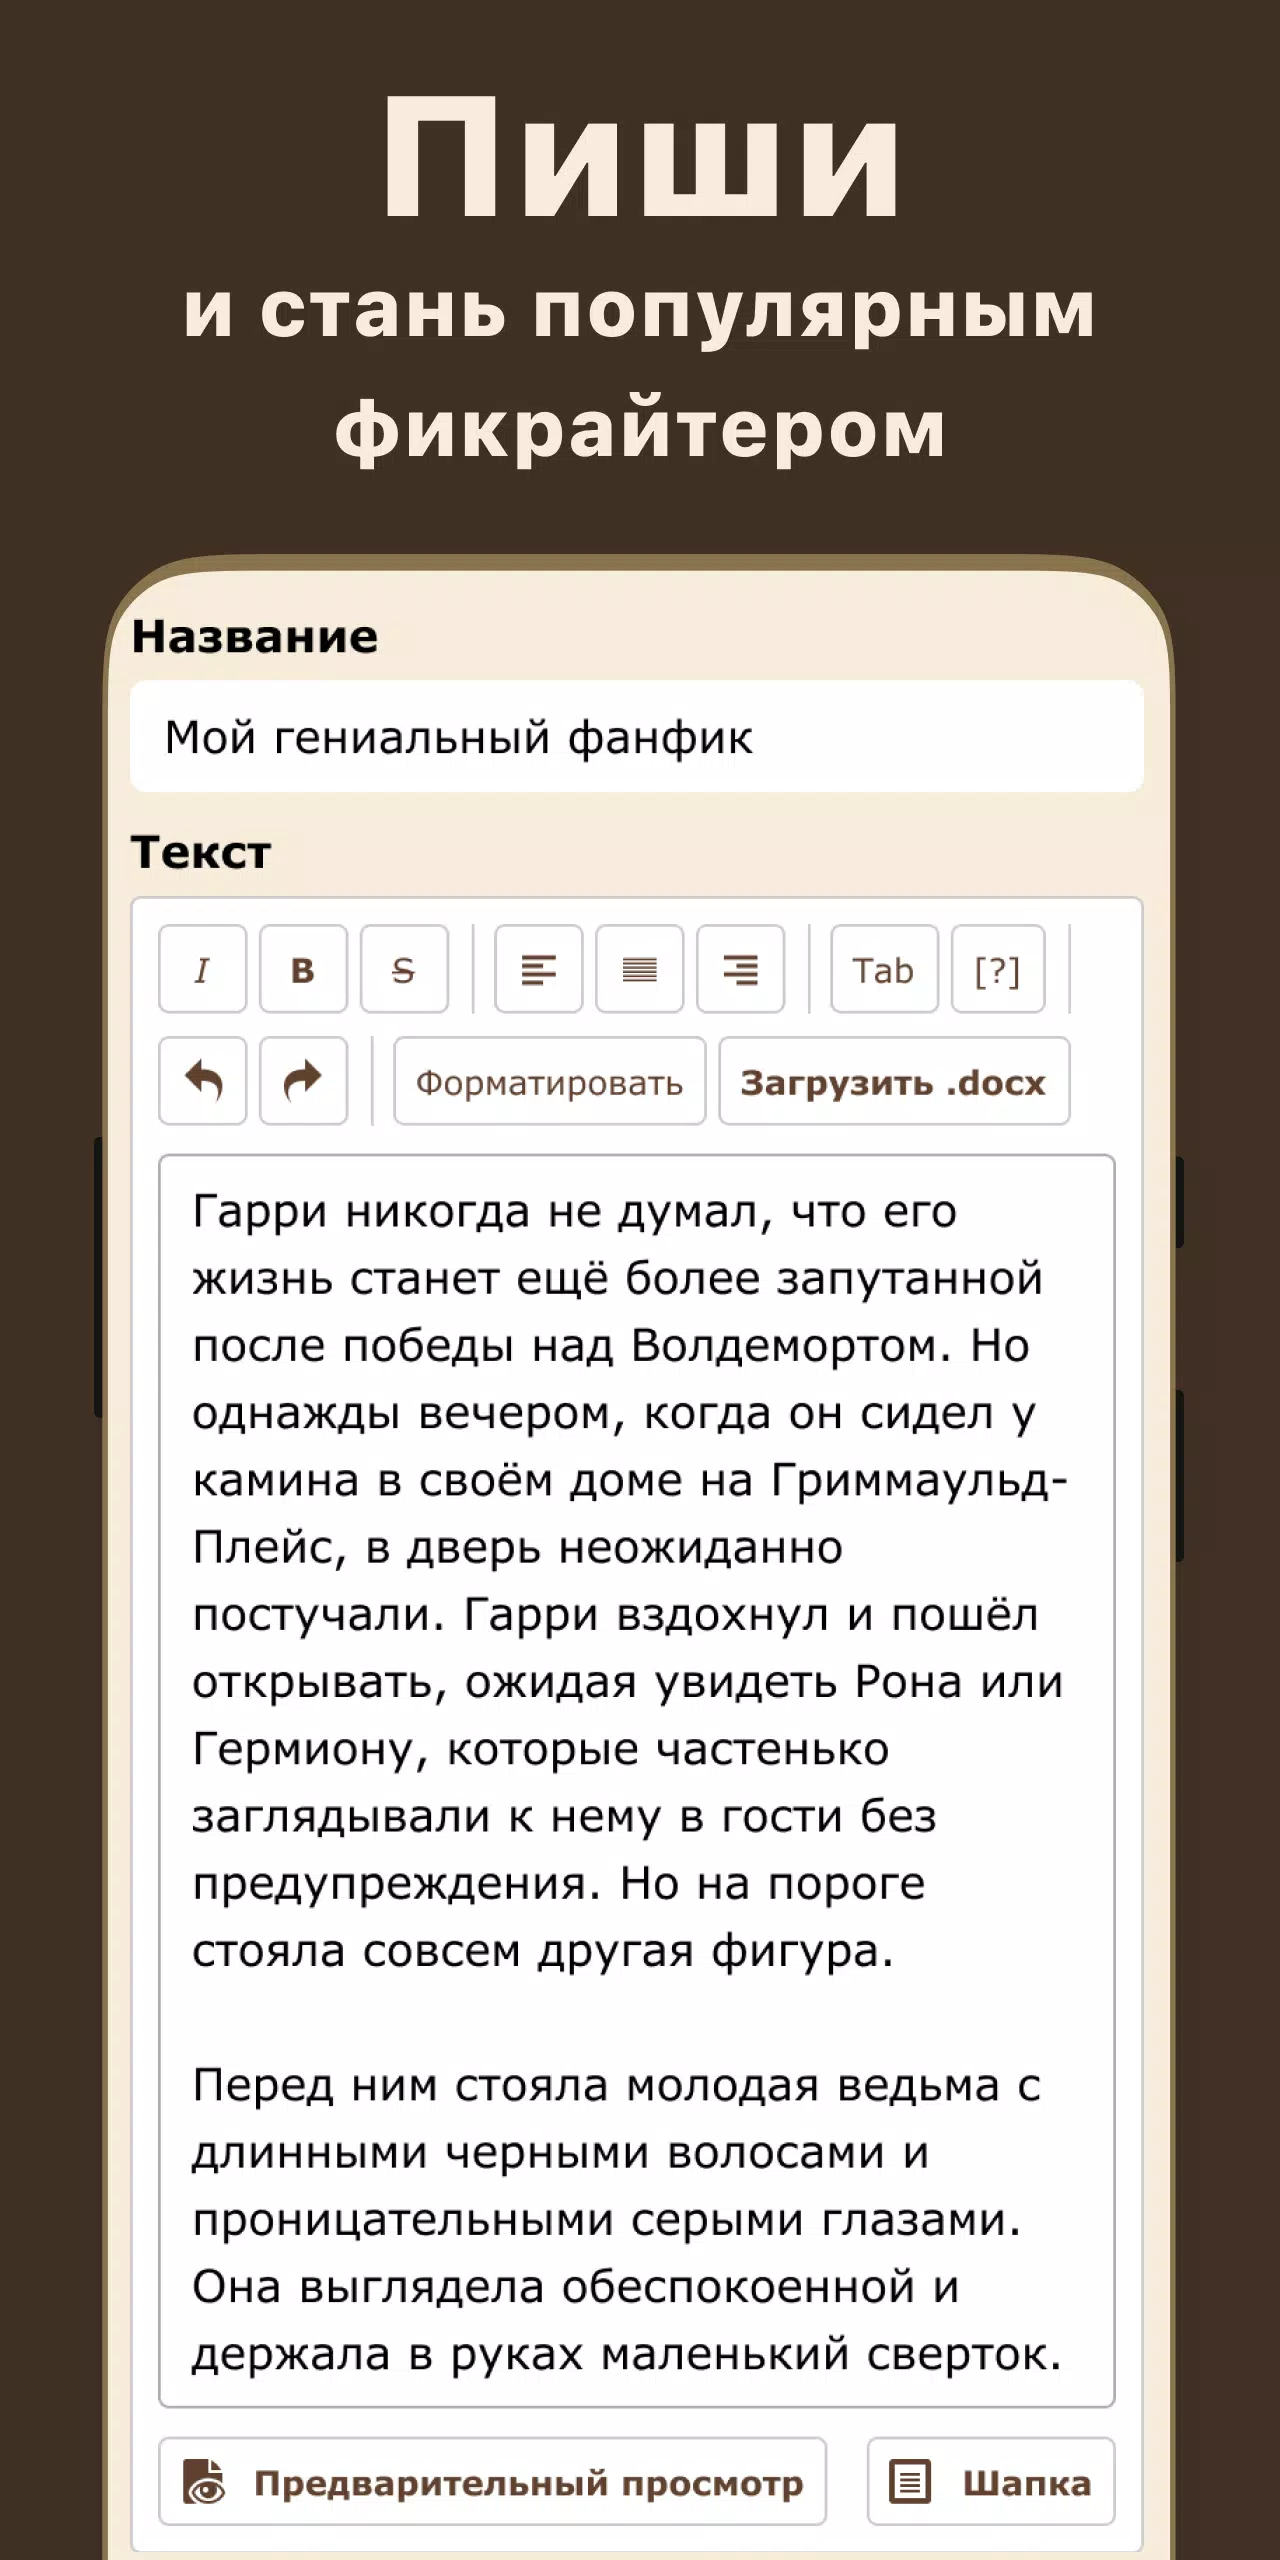Click inside the story text area

pyautogui.click(x=636, y=1780)
